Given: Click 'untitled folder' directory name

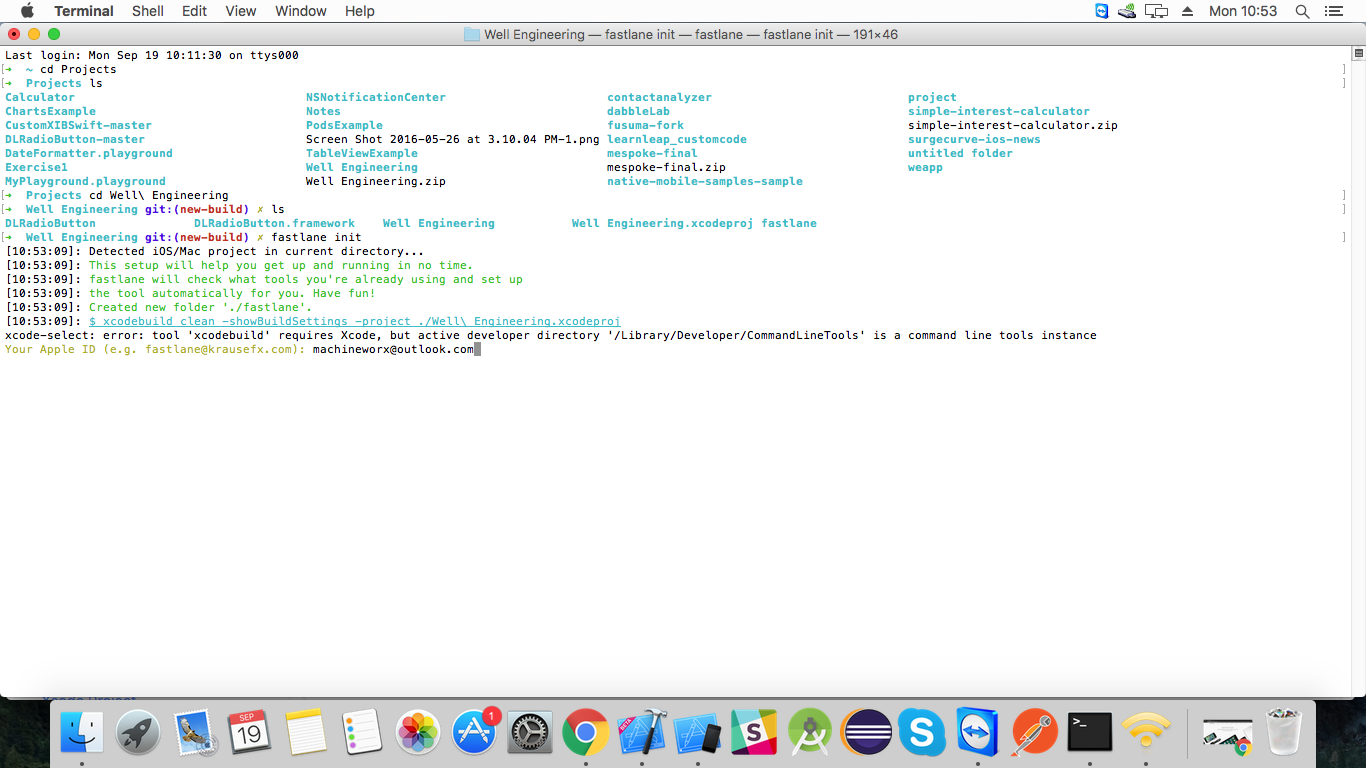Looking at the screenshot, I should tap(961, 154).
